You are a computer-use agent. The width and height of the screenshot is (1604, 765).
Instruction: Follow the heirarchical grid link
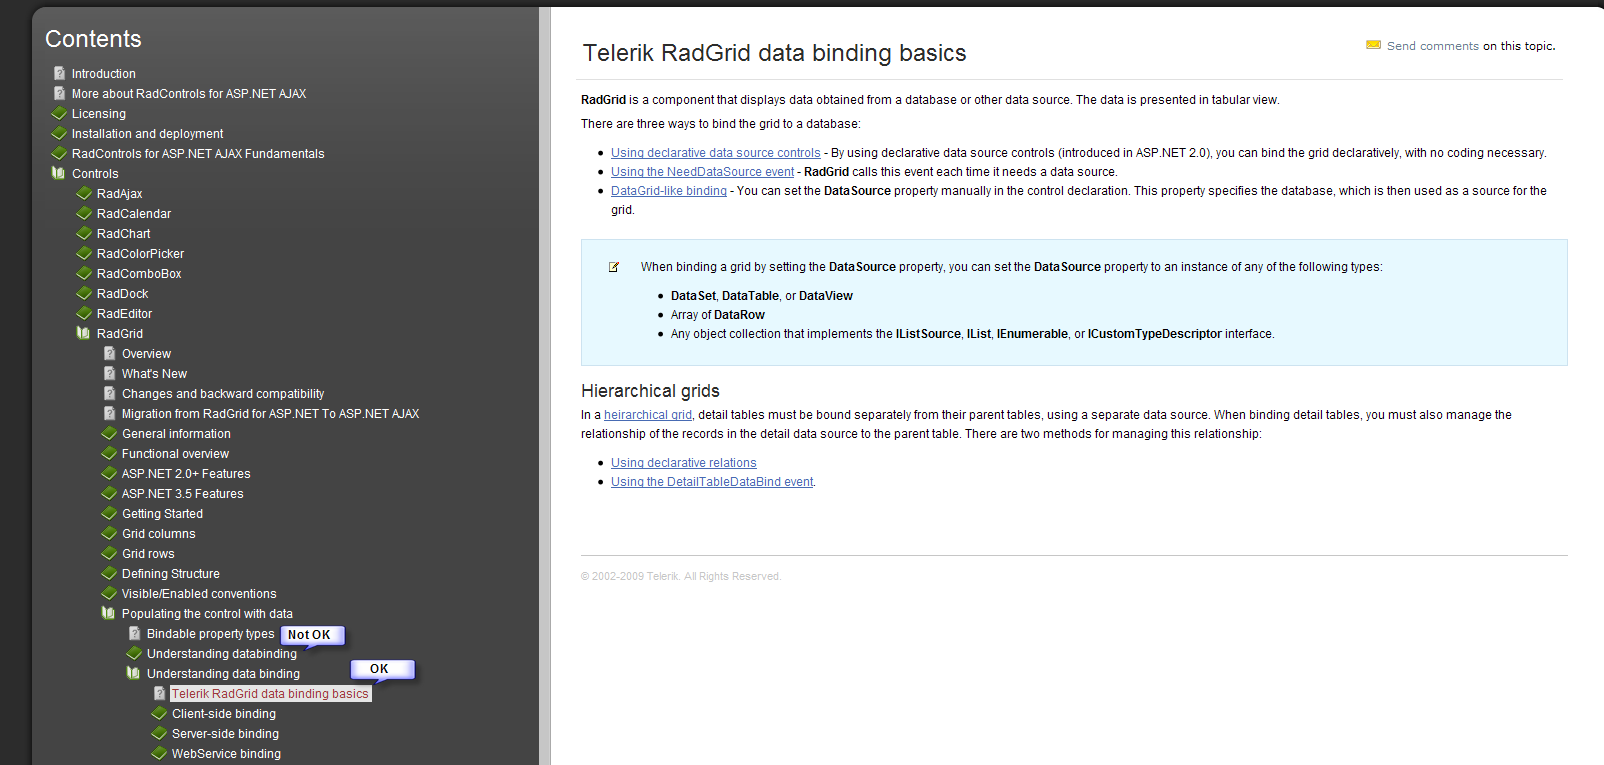click(648, 415)
